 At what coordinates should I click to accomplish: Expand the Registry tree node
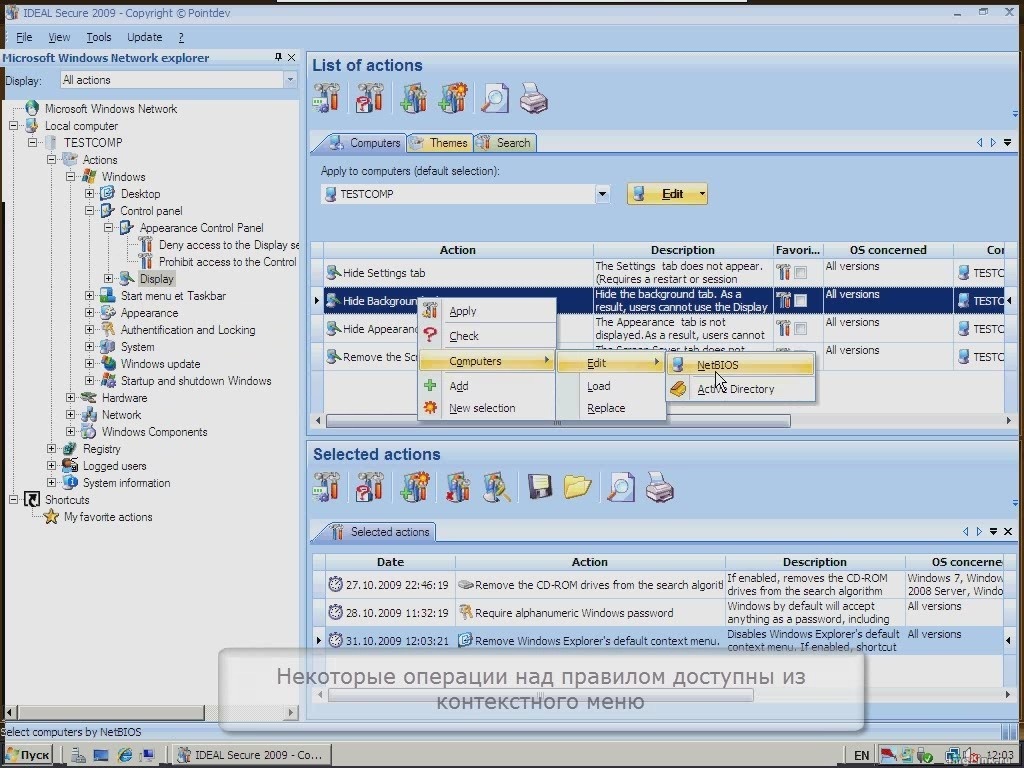(52, 448)
